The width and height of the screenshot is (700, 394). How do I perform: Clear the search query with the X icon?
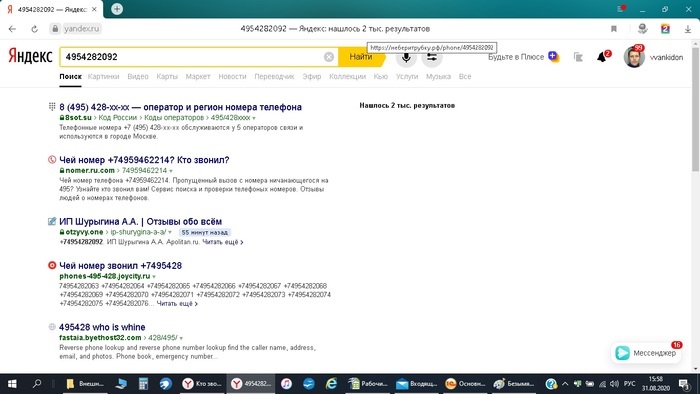tap(329, 57)
